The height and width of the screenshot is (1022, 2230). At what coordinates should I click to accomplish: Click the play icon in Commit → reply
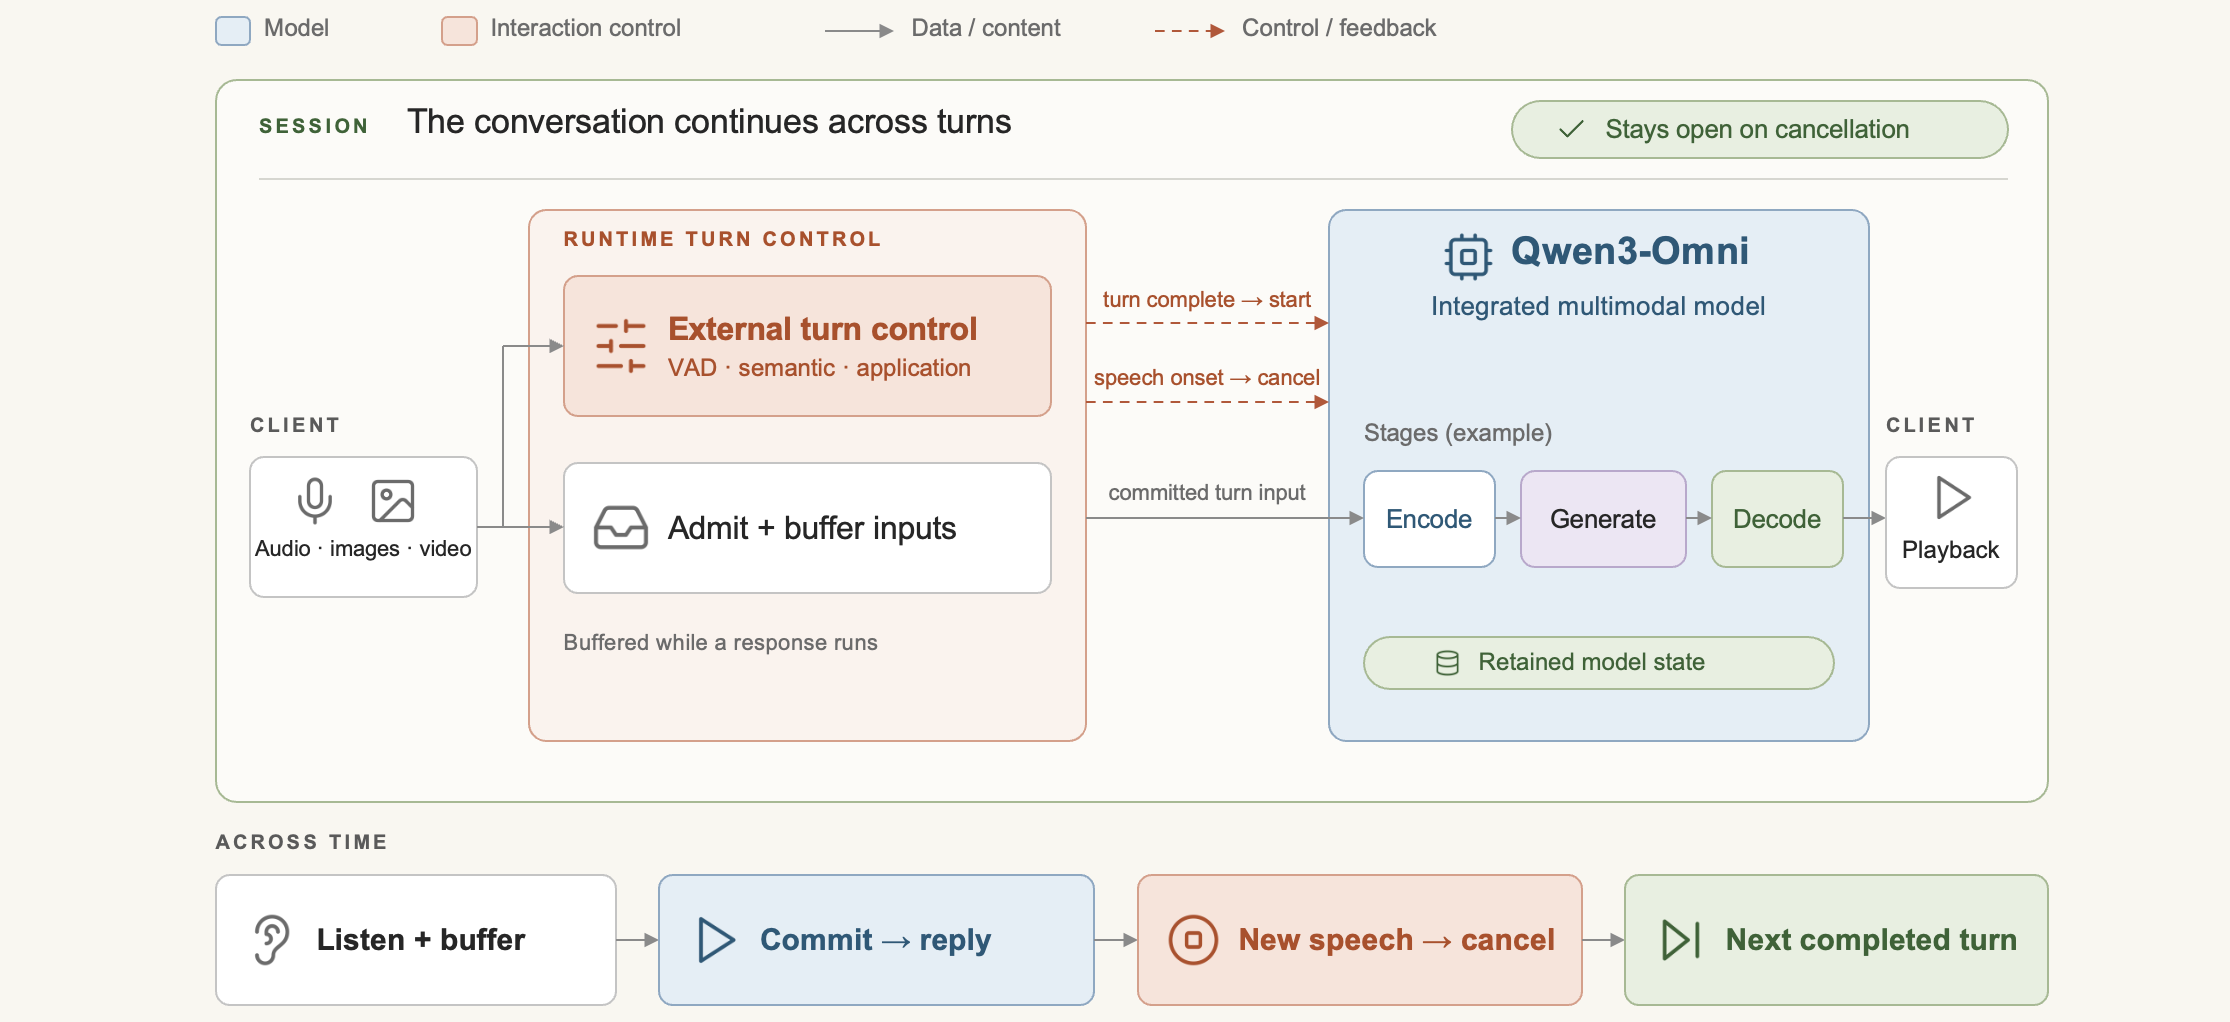(716, 940)
